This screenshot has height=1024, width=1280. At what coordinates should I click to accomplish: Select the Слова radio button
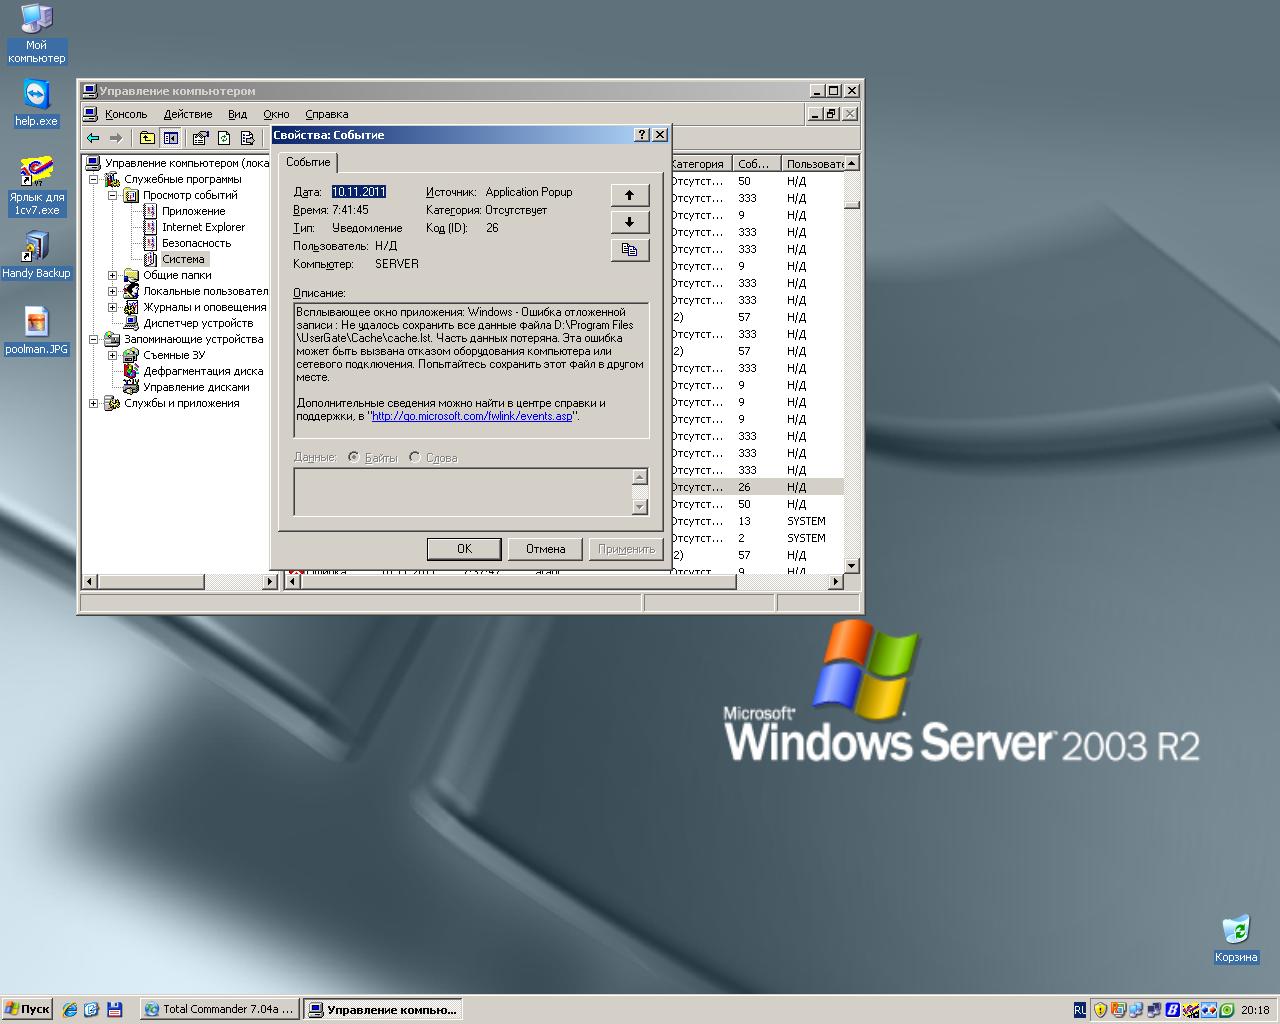tap(415, 458)
